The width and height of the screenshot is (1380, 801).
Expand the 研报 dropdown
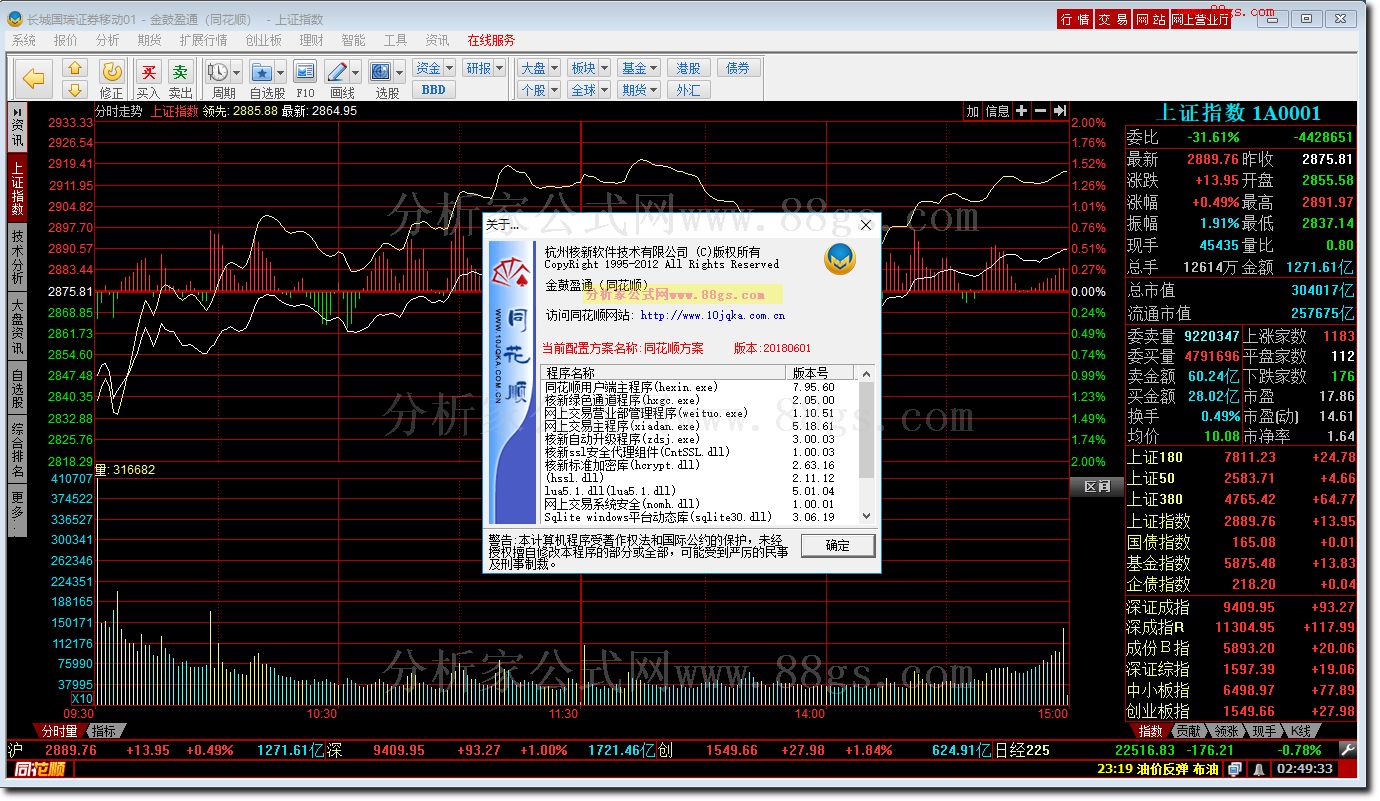pyautogui.click(x=499, y=68)
